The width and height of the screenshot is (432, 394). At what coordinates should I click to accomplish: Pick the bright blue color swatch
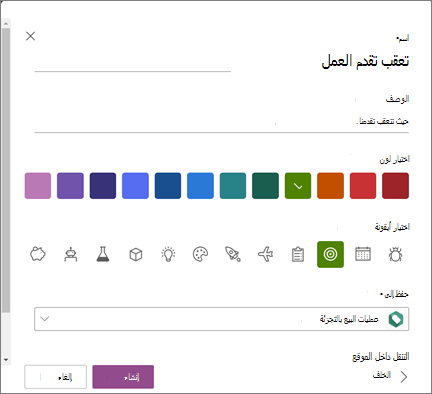coord(200,186)
